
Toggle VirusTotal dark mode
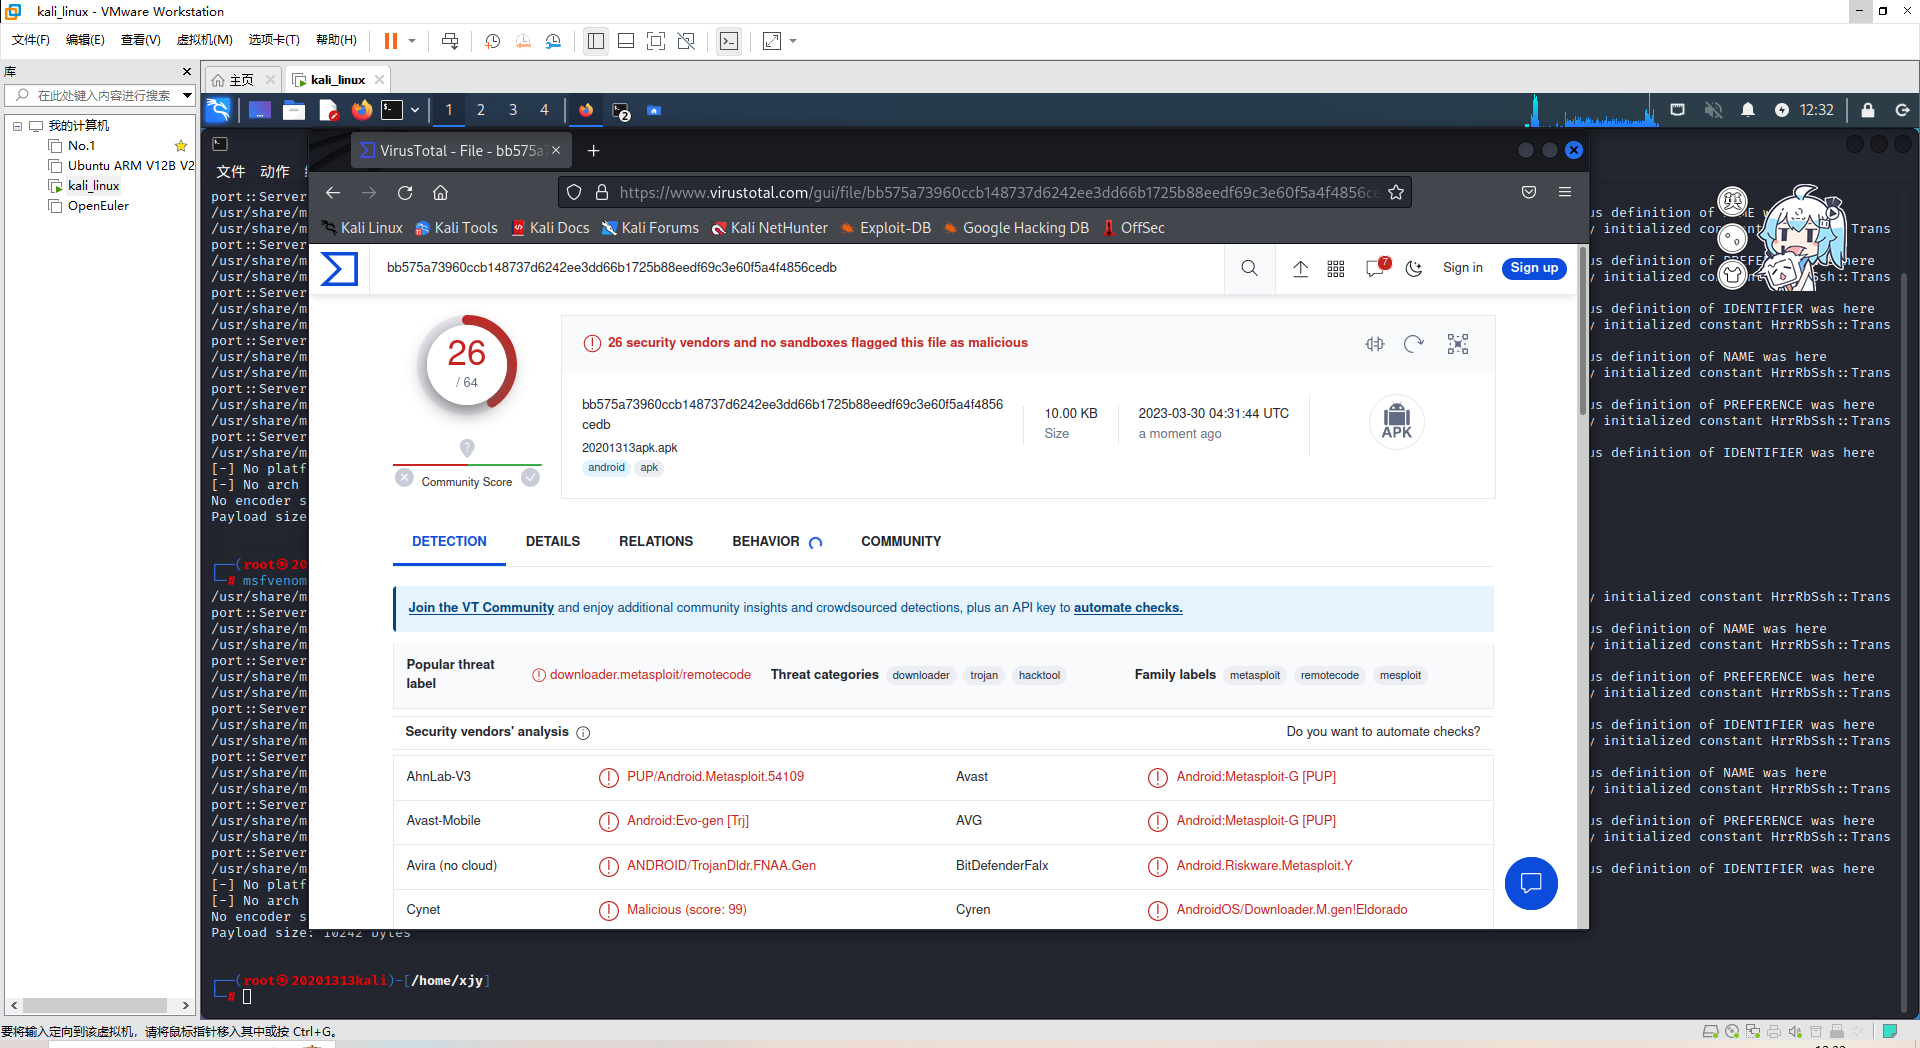point(1414,268)
